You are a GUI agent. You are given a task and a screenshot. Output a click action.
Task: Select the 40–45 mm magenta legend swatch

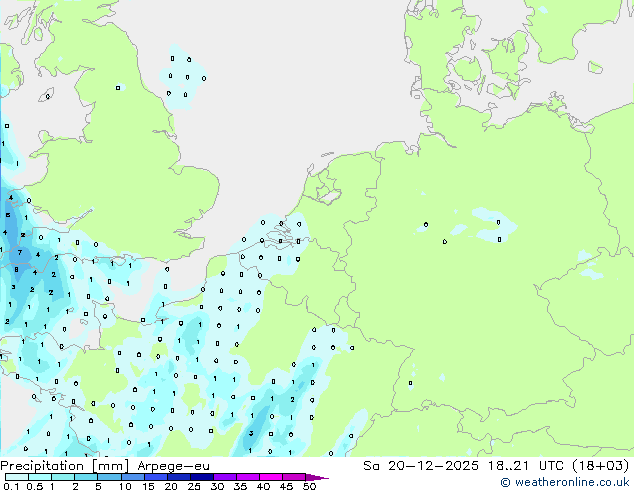[271, 477]
